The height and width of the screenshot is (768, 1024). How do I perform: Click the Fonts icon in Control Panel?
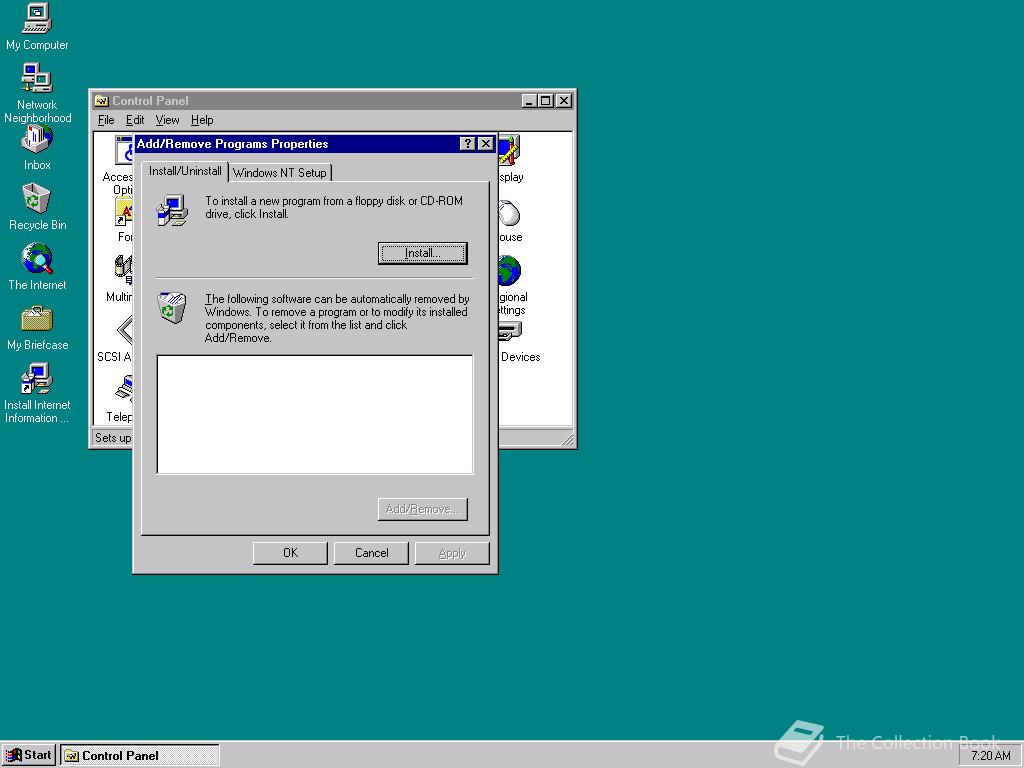click(x=124, y=212)
